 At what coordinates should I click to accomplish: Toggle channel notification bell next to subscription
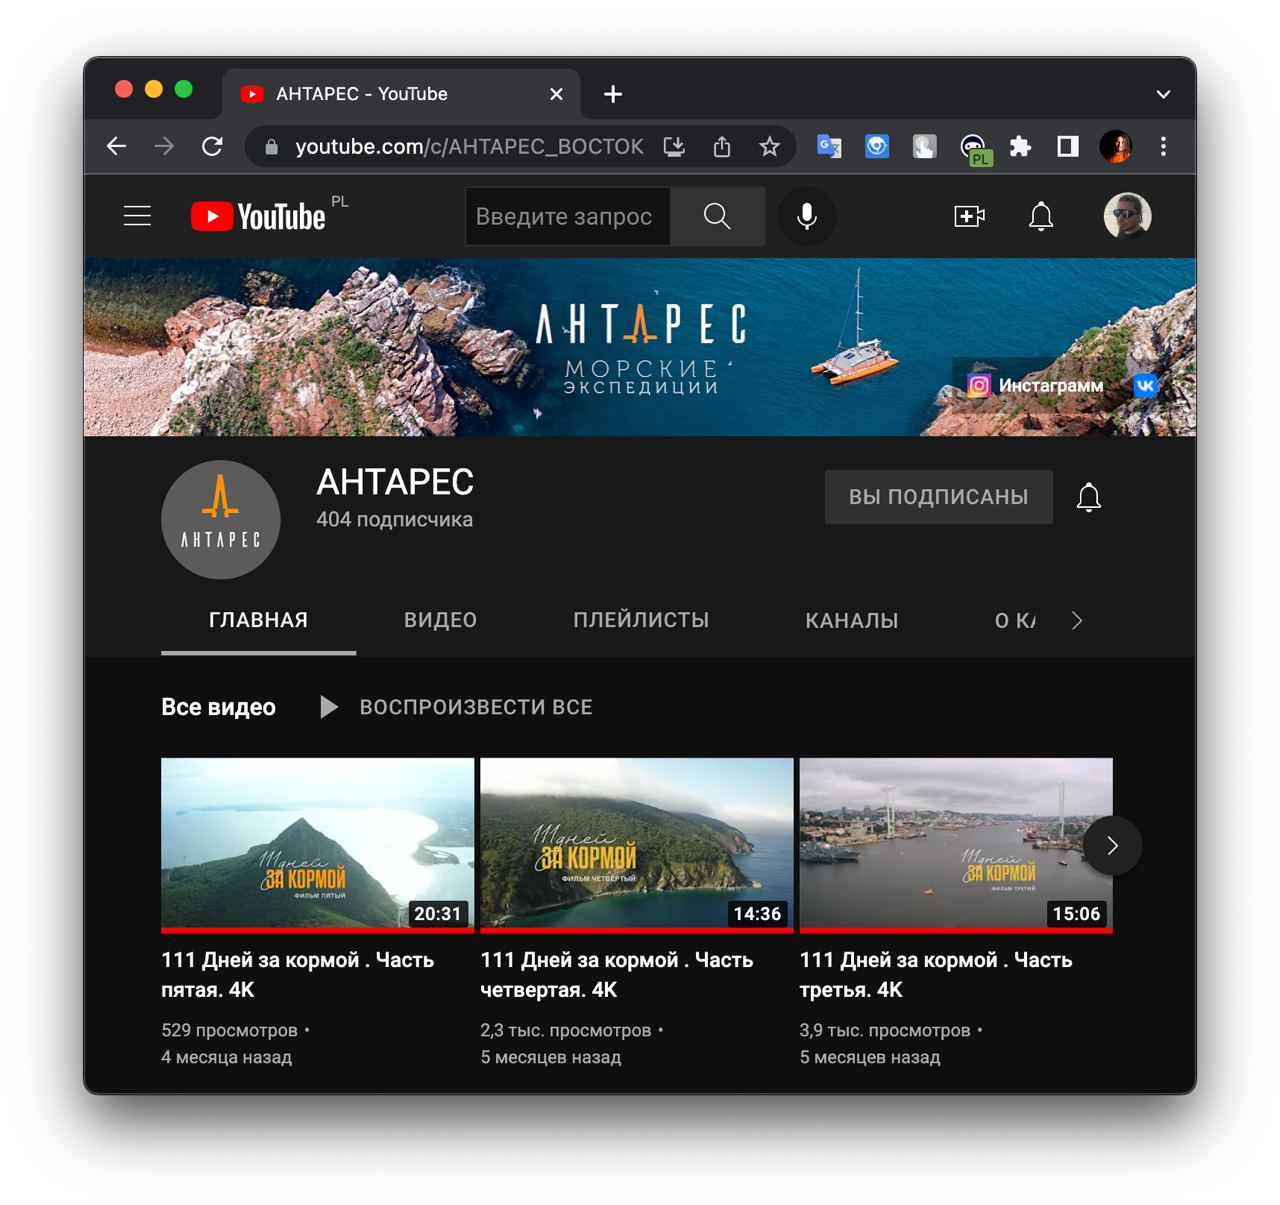coord(1089,497)
